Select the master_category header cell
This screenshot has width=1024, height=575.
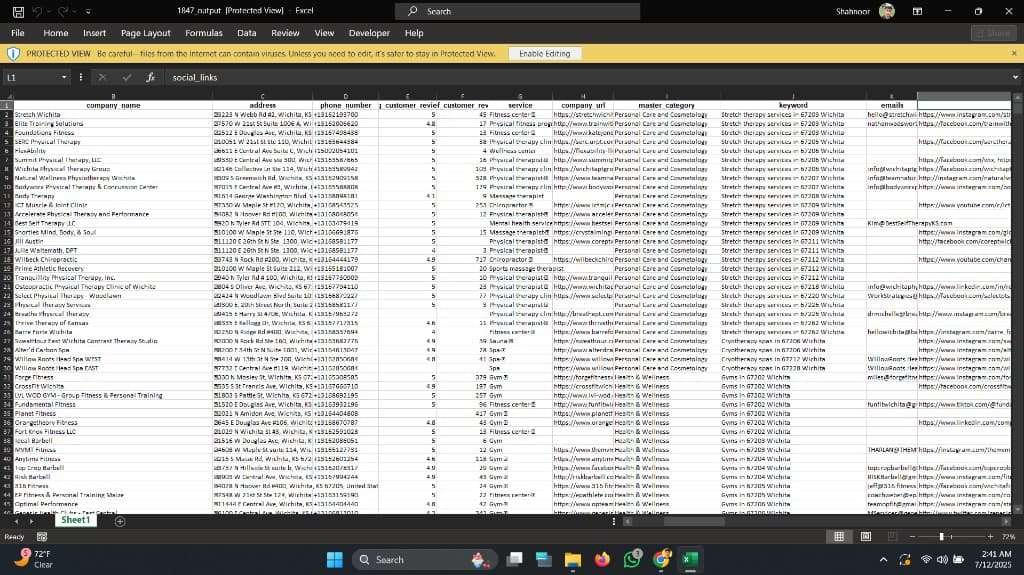pyautogui.click(x=666, y=105)
